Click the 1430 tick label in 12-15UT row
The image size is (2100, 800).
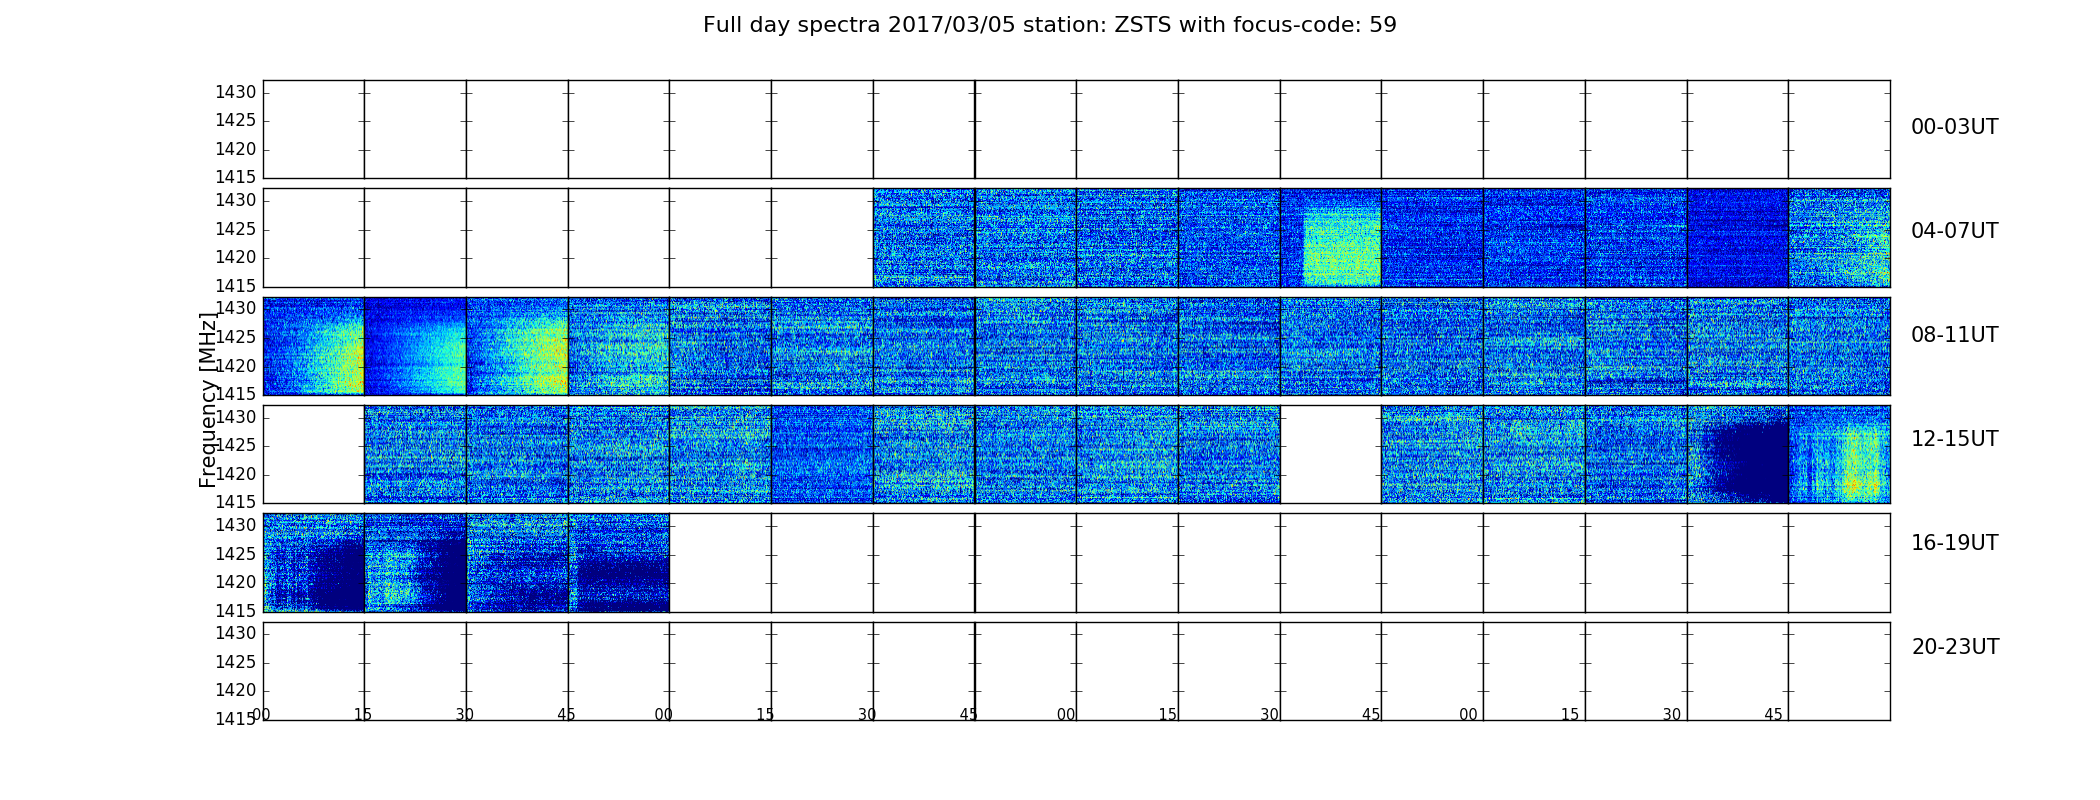click(236, 417)
